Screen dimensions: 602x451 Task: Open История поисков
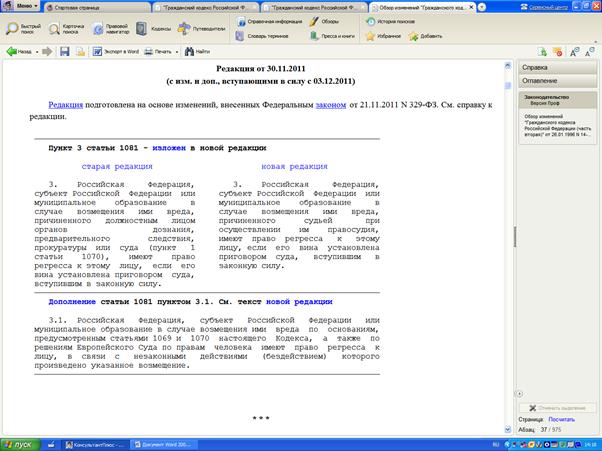click(390, 21)
